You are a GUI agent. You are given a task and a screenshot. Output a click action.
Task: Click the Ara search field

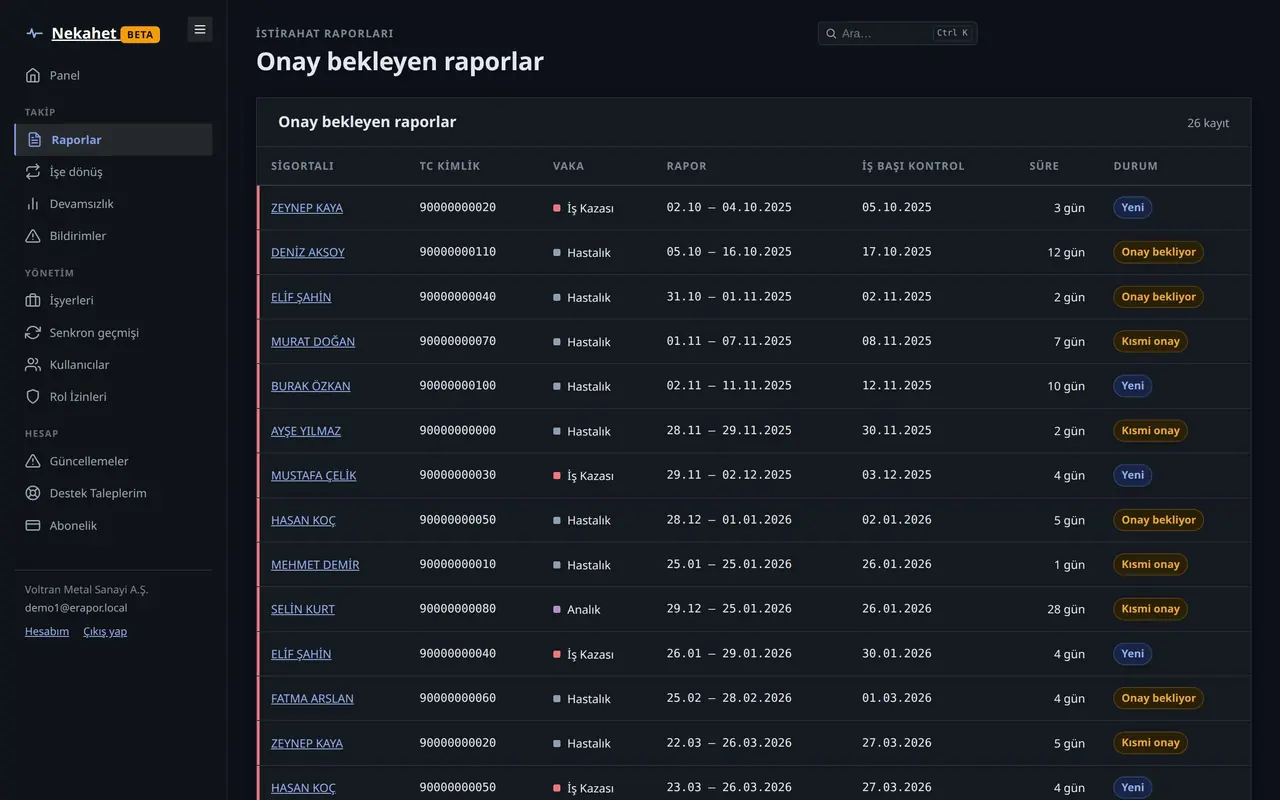tap(897, 33)
